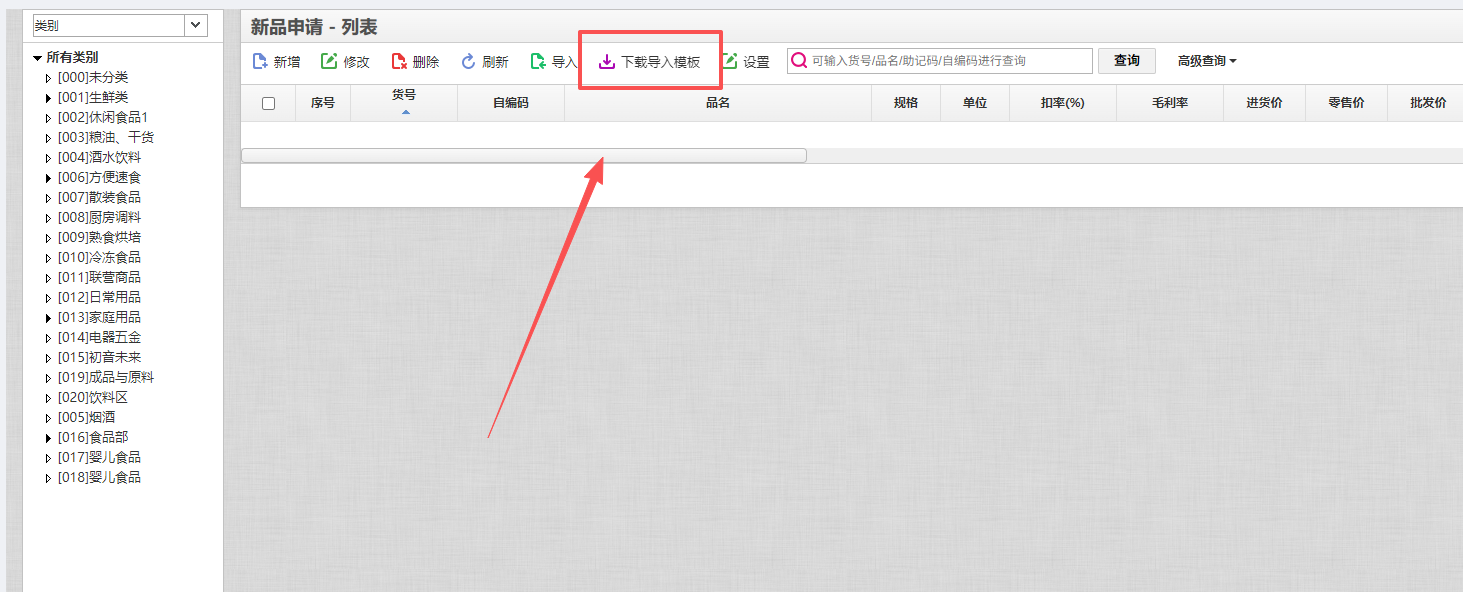Viewport: 1463px width, 592px height.
Task: Click the horizontal scrollbar under the table
Action: pos(523,155)
